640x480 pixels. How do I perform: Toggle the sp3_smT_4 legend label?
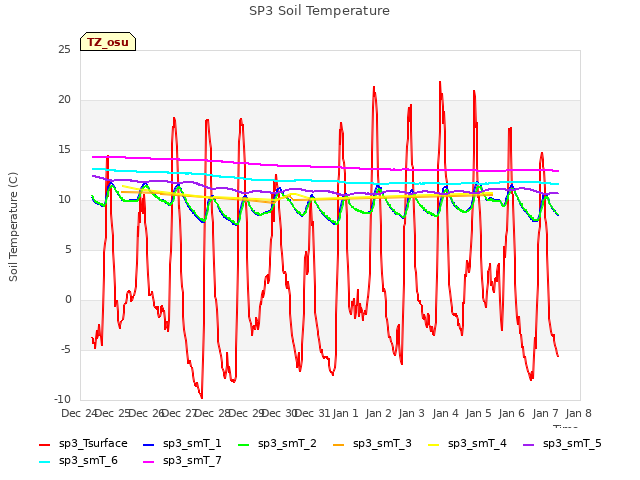click(x=477, y=444)
